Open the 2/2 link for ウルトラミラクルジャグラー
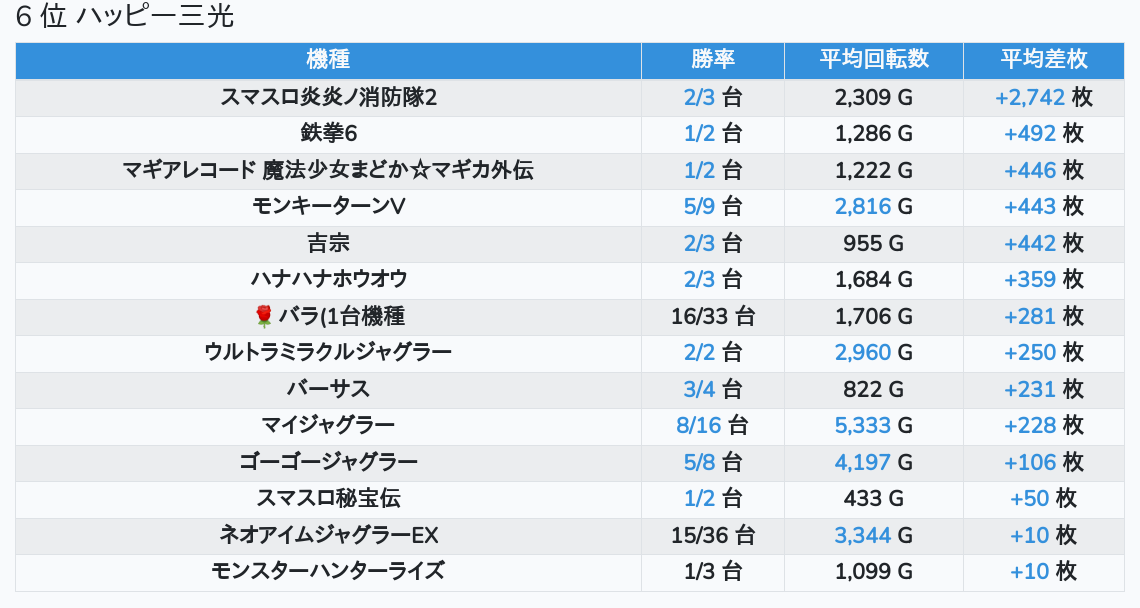This screenshot has height=608, width=1140. pos(700,353)
